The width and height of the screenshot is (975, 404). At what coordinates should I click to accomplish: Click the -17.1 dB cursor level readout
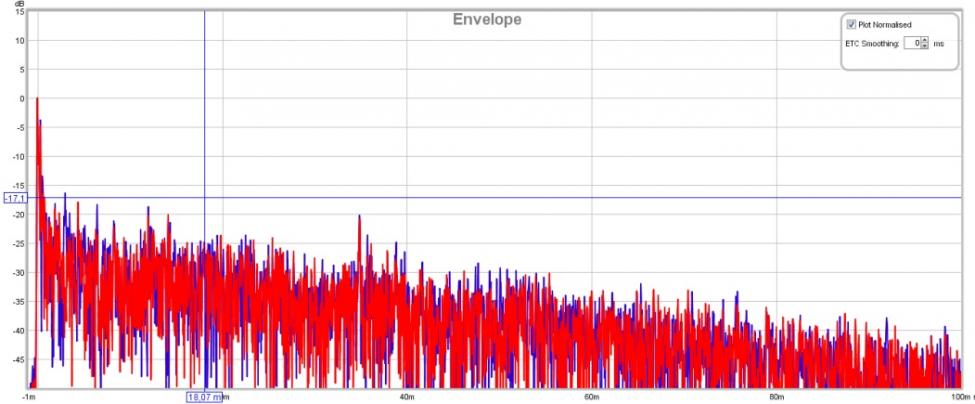pos(15,198)
